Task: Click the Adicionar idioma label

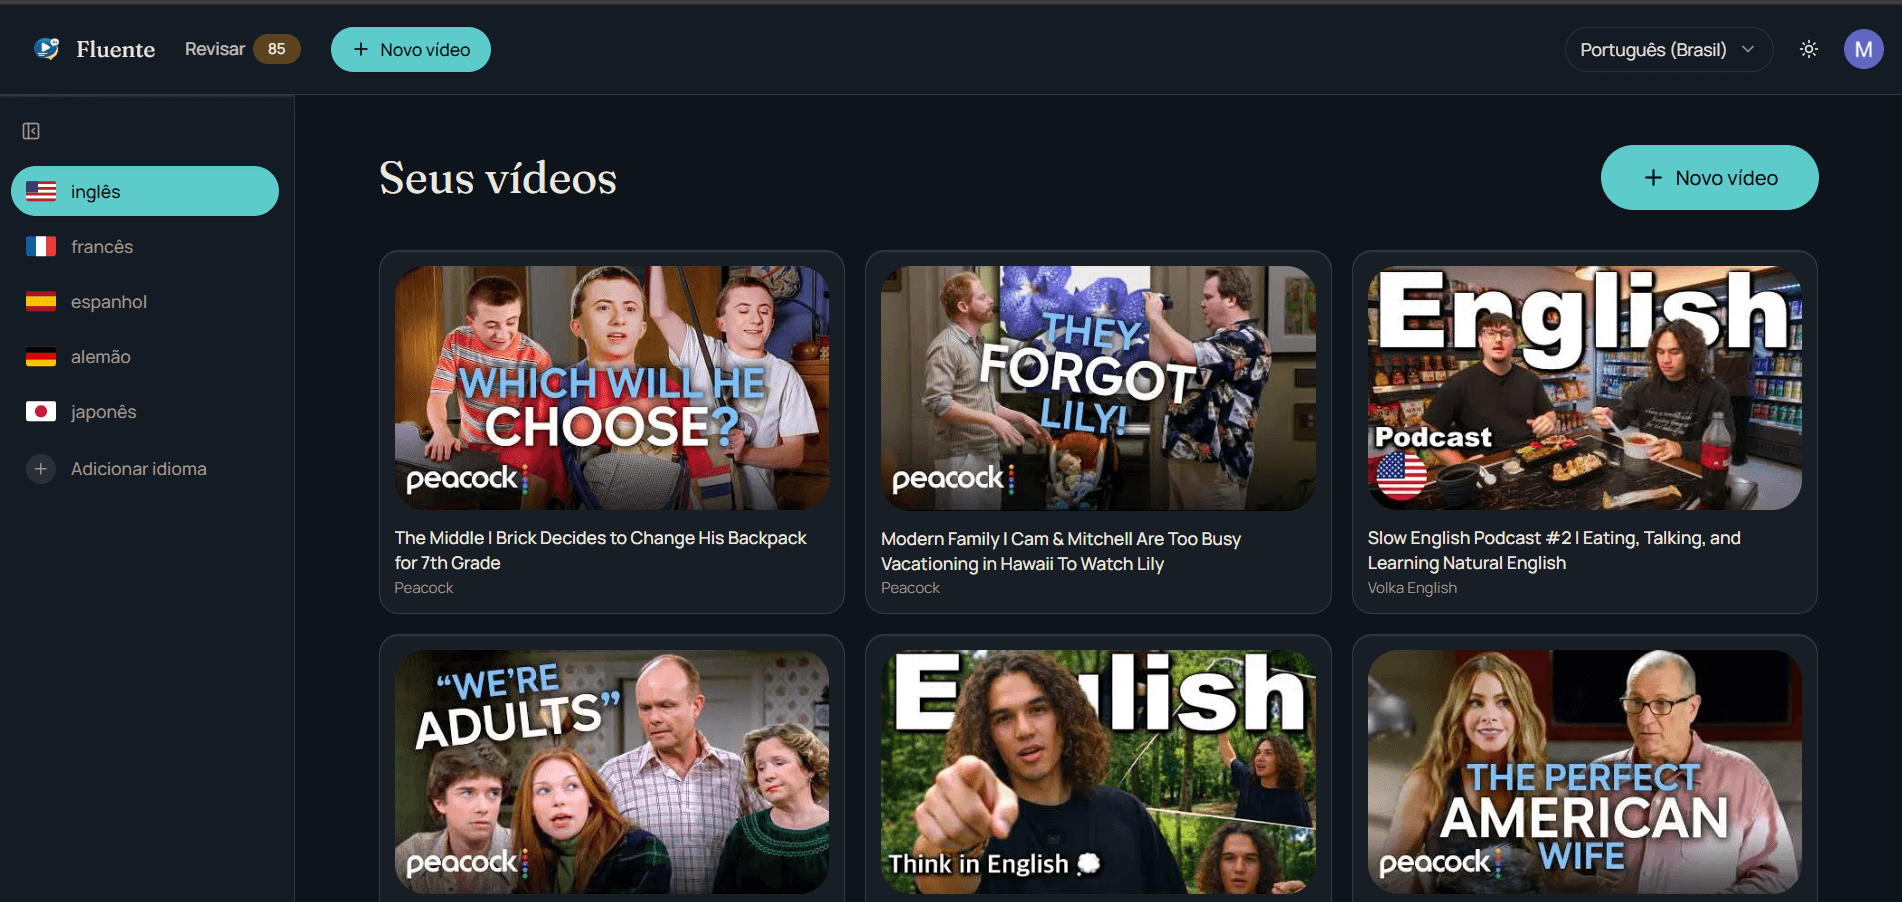Action: [139, 468]
